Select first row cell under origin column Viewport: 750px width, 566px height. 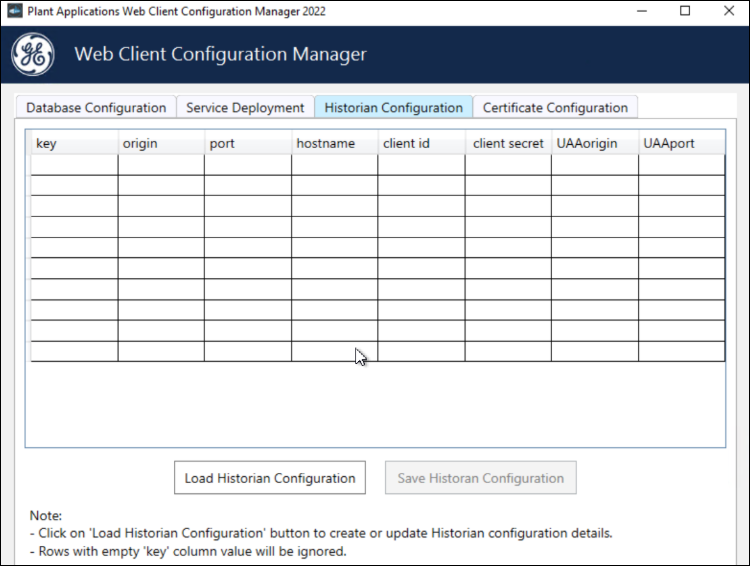point(161,165)
